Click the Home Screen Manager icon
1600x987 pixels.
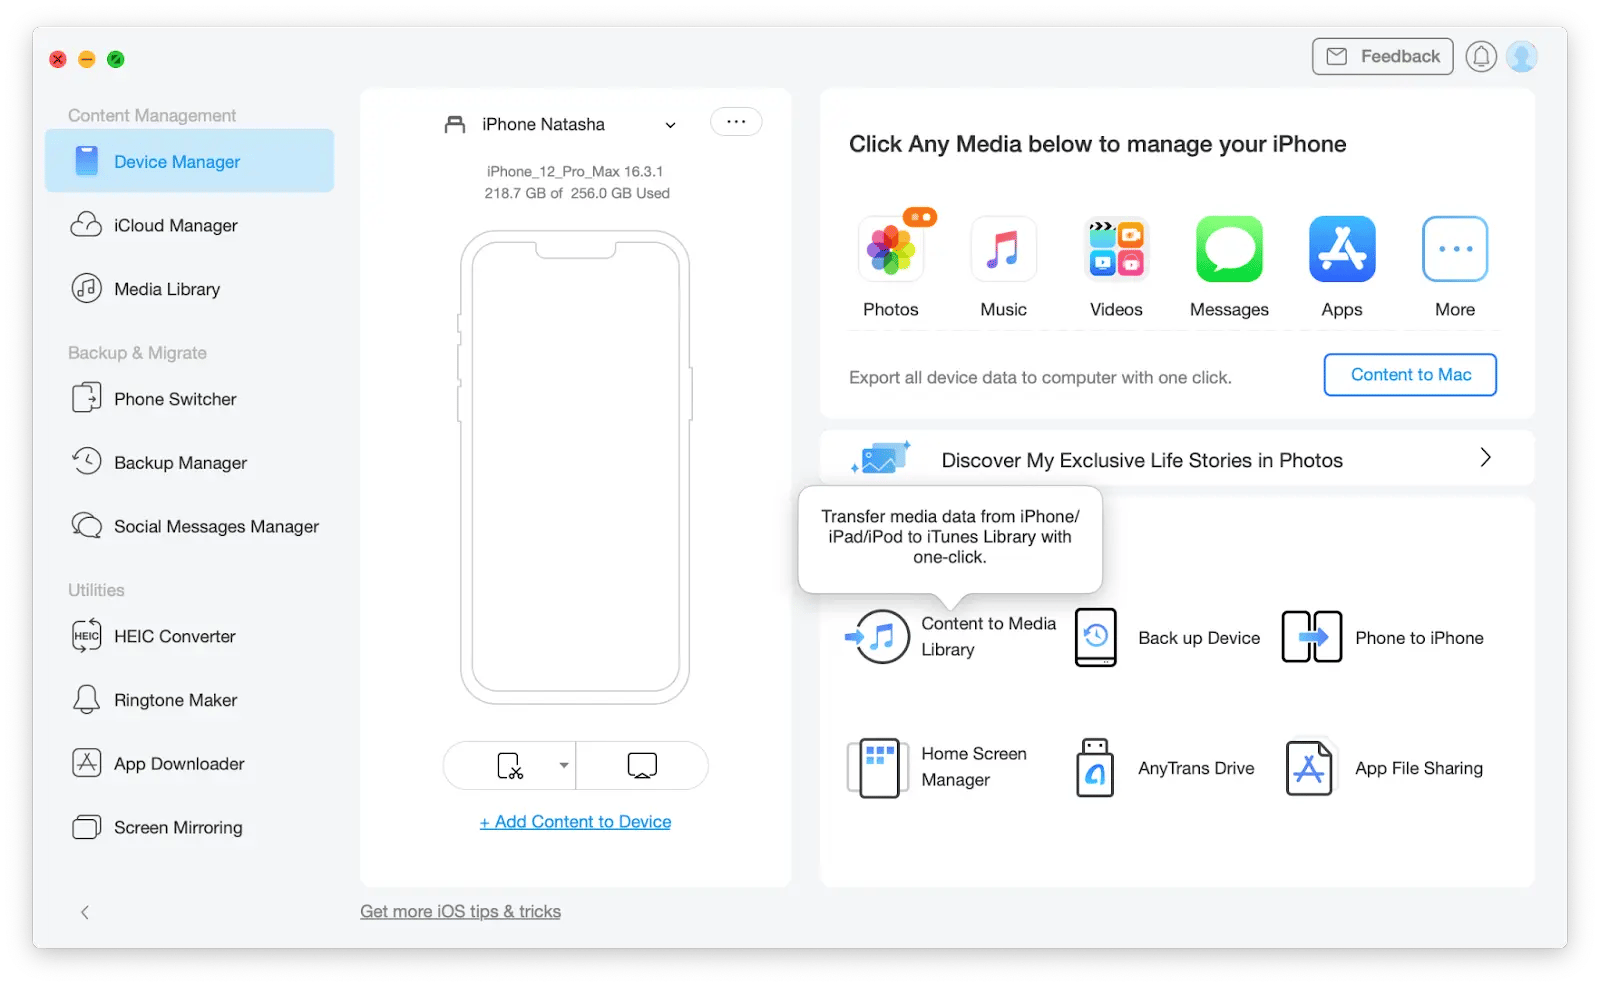(x=876, y=767)
